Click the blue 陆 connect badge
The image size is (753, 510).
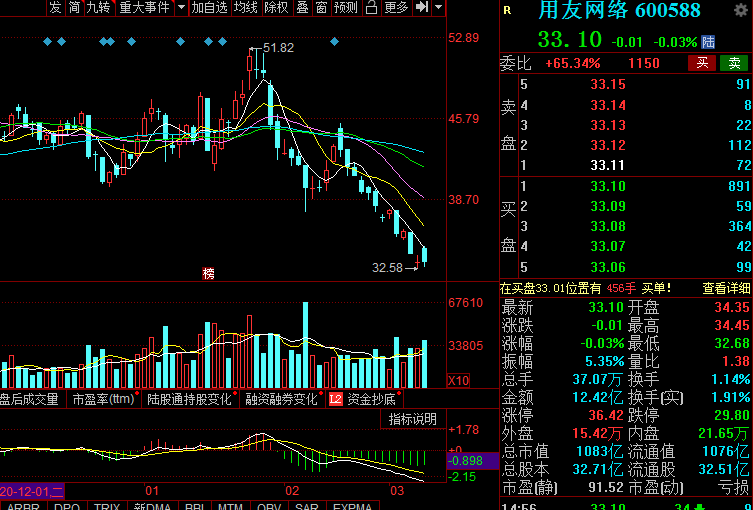709,42
